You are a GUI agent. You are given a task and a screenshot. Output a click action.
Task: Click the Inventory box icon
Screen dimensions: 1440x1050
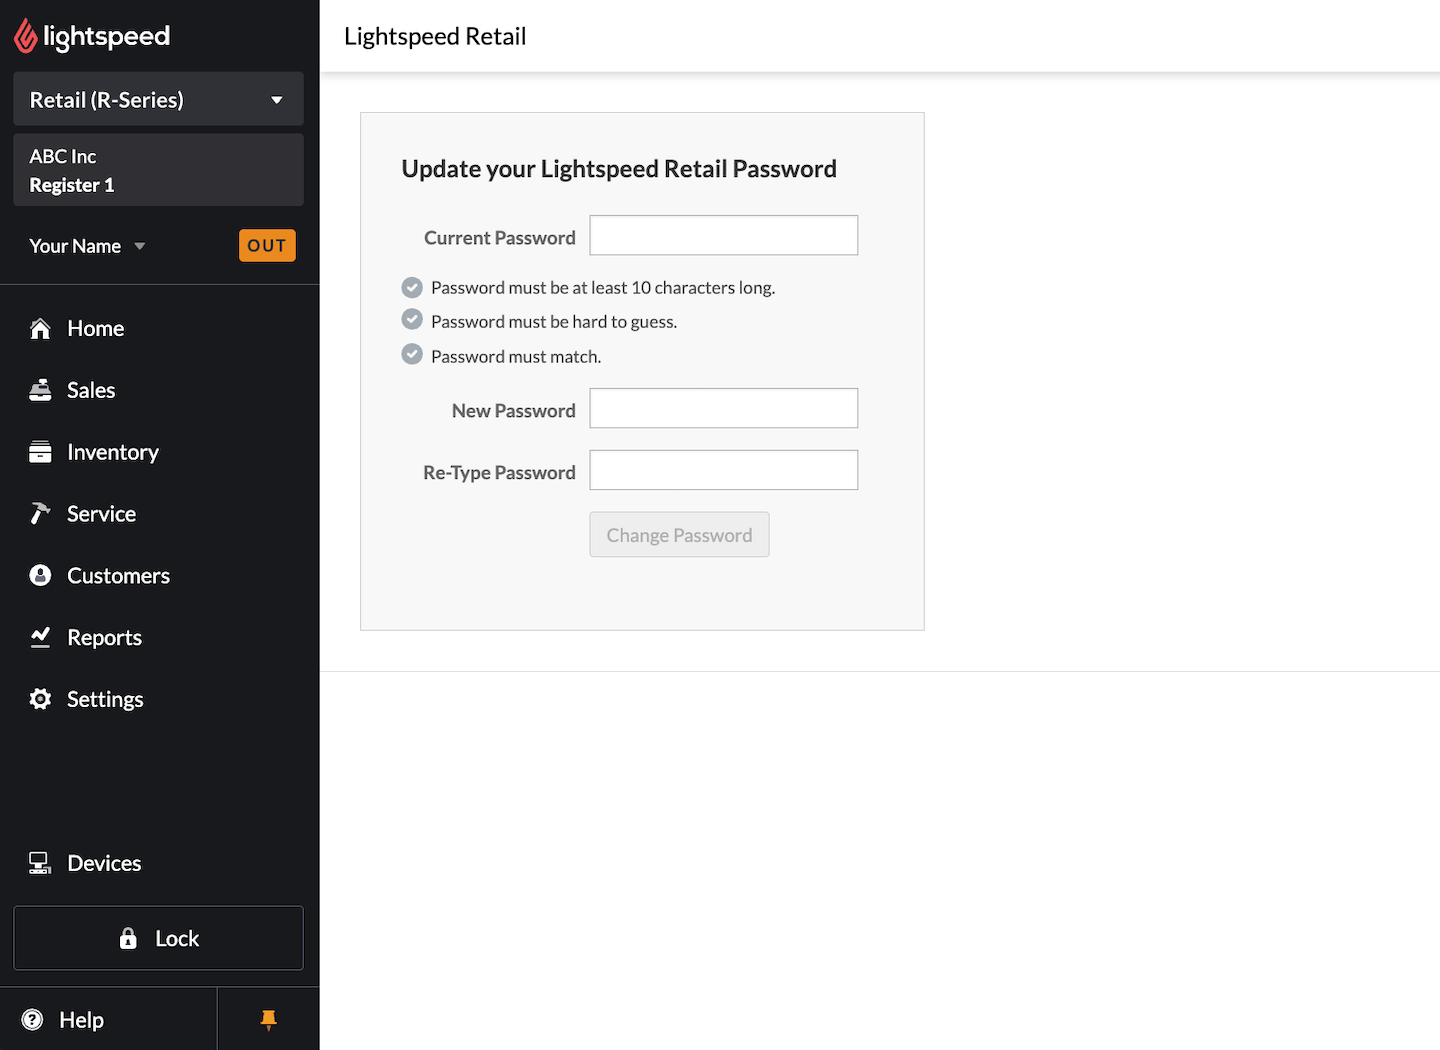(40, 451)
